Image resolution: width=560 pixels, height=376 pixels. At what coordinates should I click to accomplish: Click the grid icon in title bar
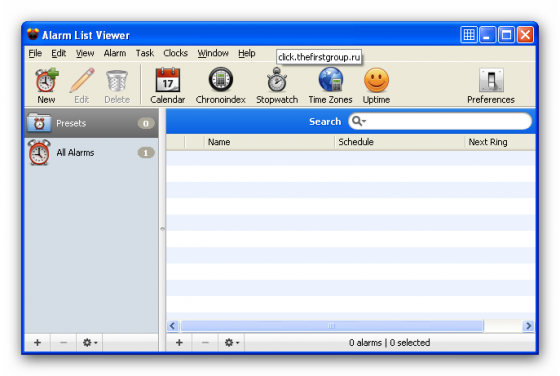coord(469,35)
